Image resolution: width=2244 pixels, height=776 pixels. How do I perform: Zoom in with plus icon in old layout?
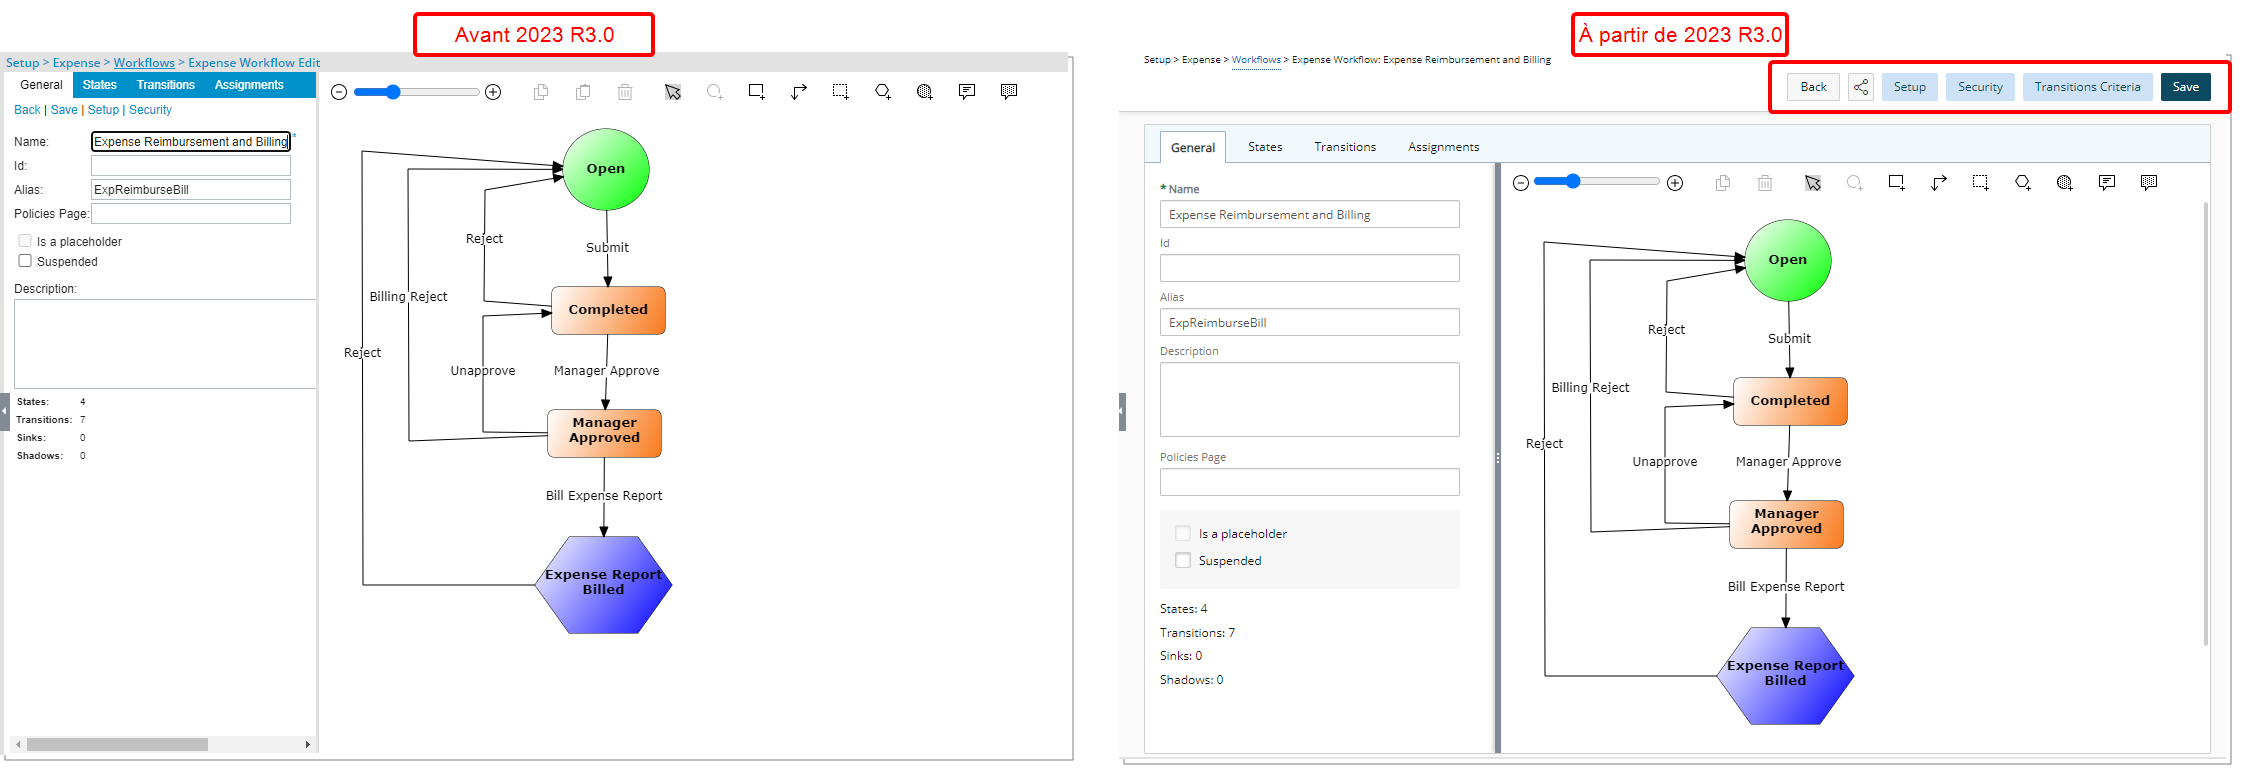pos(493,92)
